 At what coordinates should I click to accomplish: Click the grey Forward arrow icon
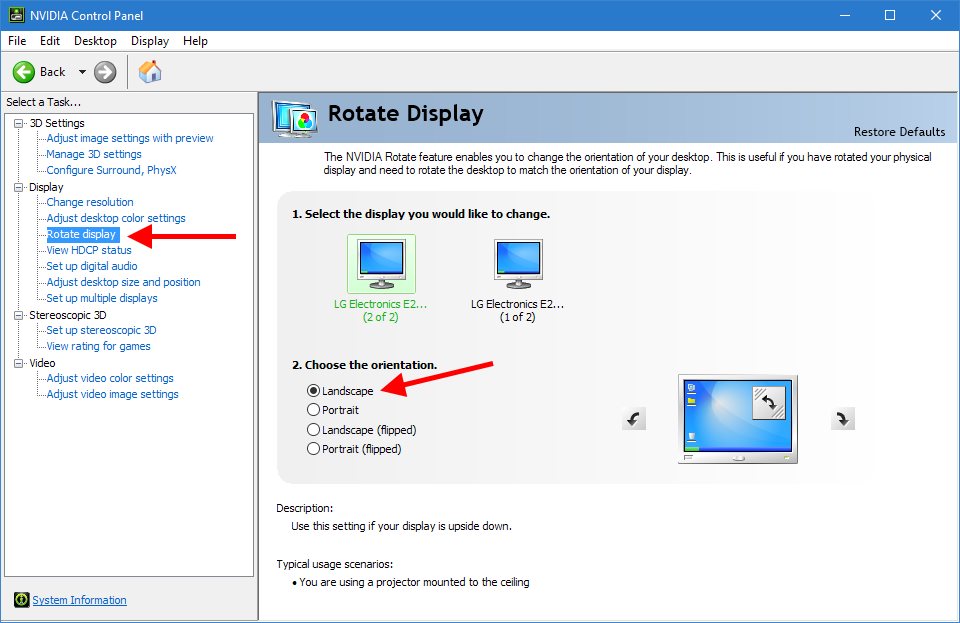coord(105,72)
